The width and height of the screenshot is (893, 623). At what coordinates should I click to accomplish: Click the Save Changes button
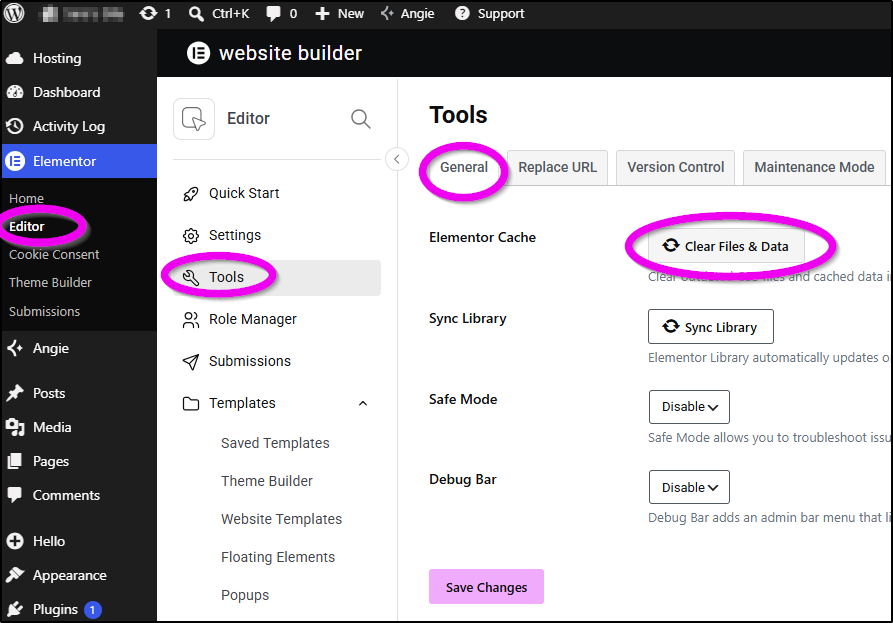pyautogui.click(x=486, y=587)
